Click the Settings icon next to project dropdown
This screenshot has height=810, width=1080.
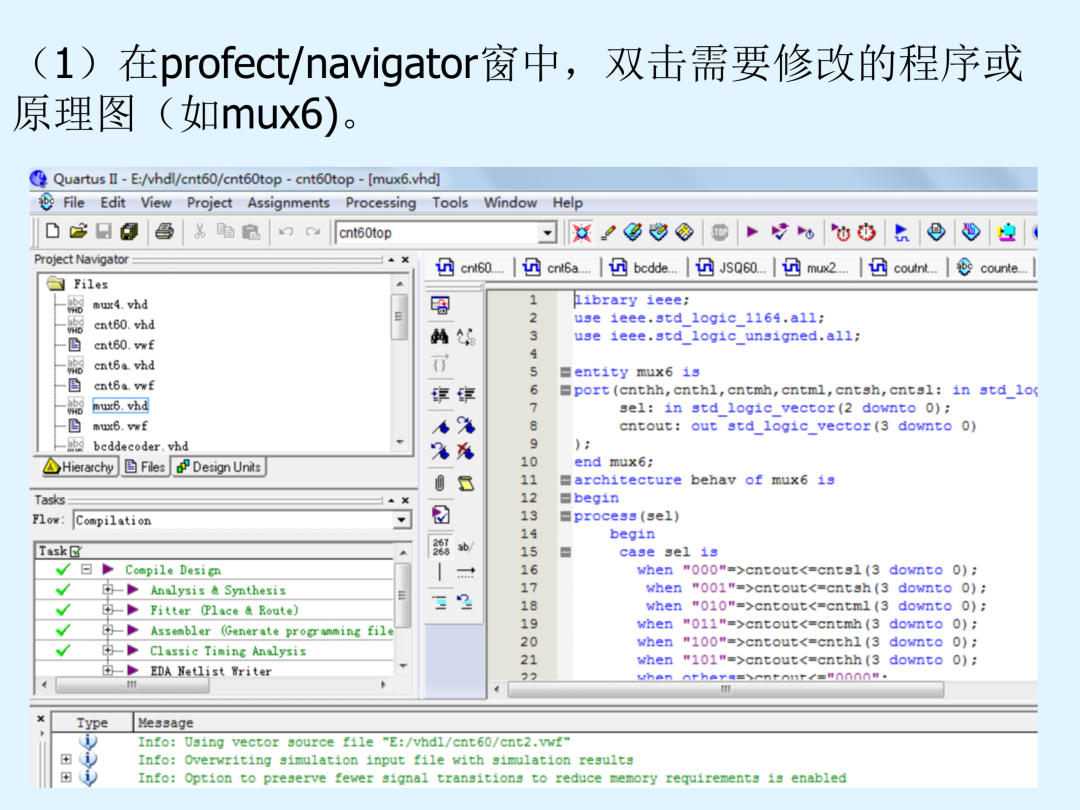pyautogui.click(x=582, y=233)
